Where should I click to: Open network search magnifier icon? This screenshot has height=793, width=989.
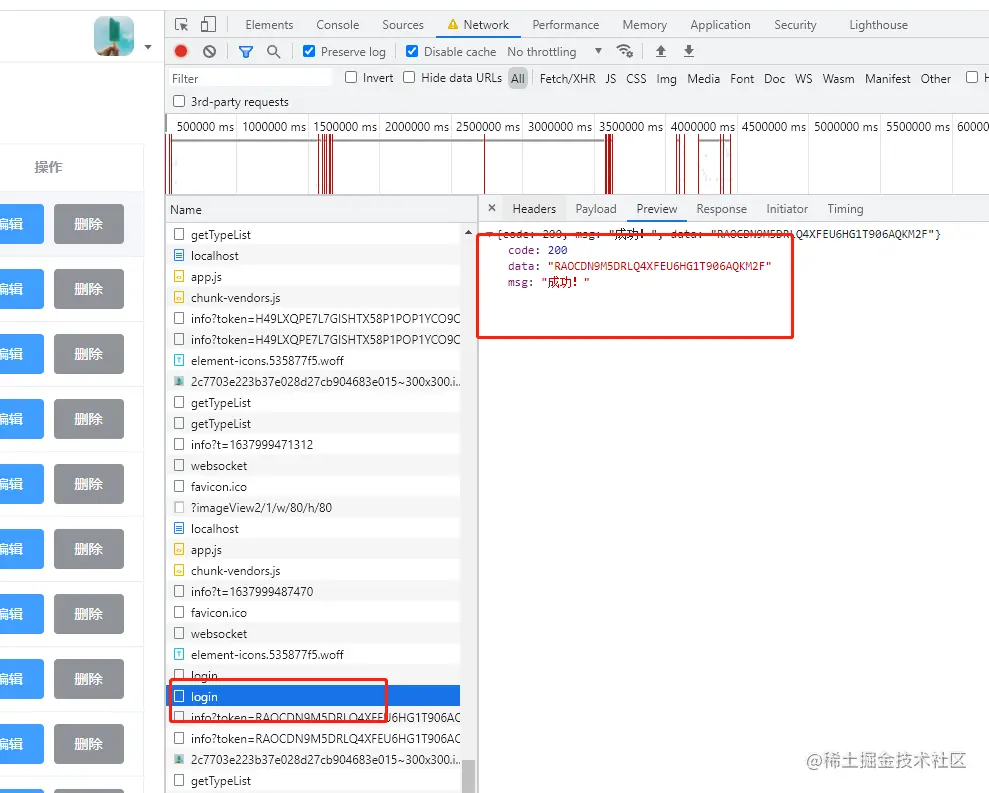[273, 52]
